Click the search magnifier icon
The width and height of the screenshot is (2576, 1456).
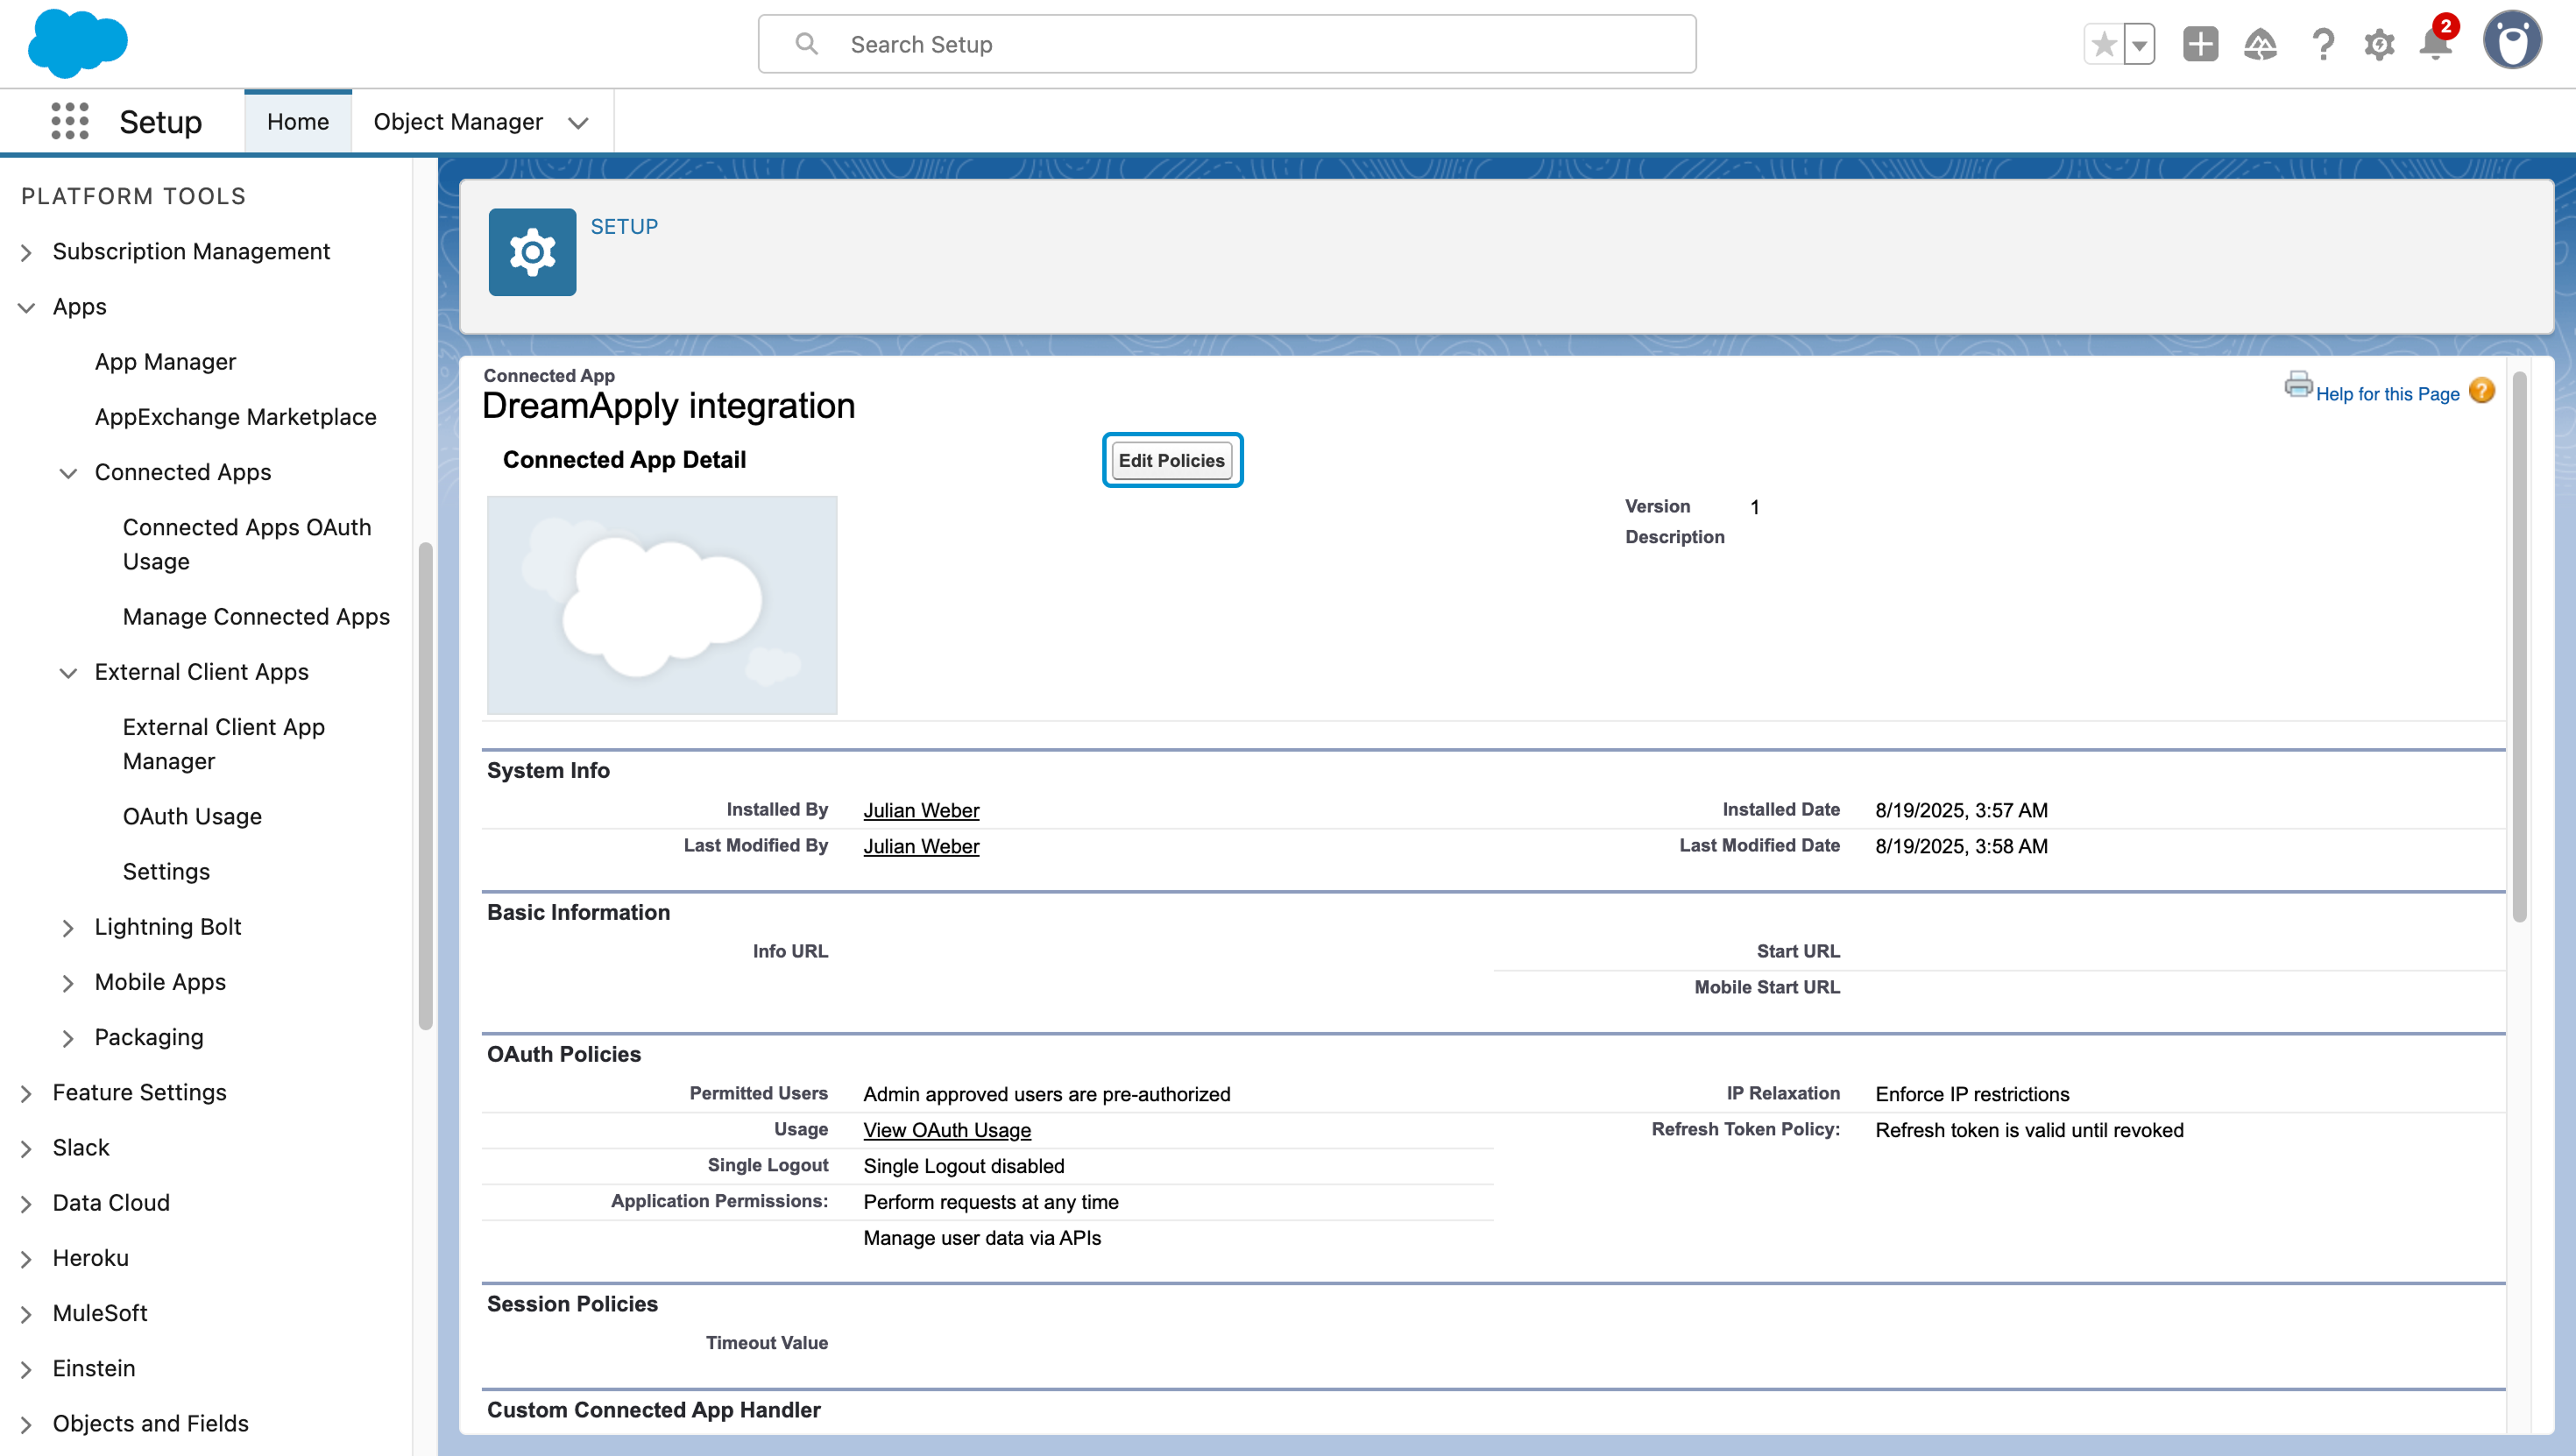806,44
